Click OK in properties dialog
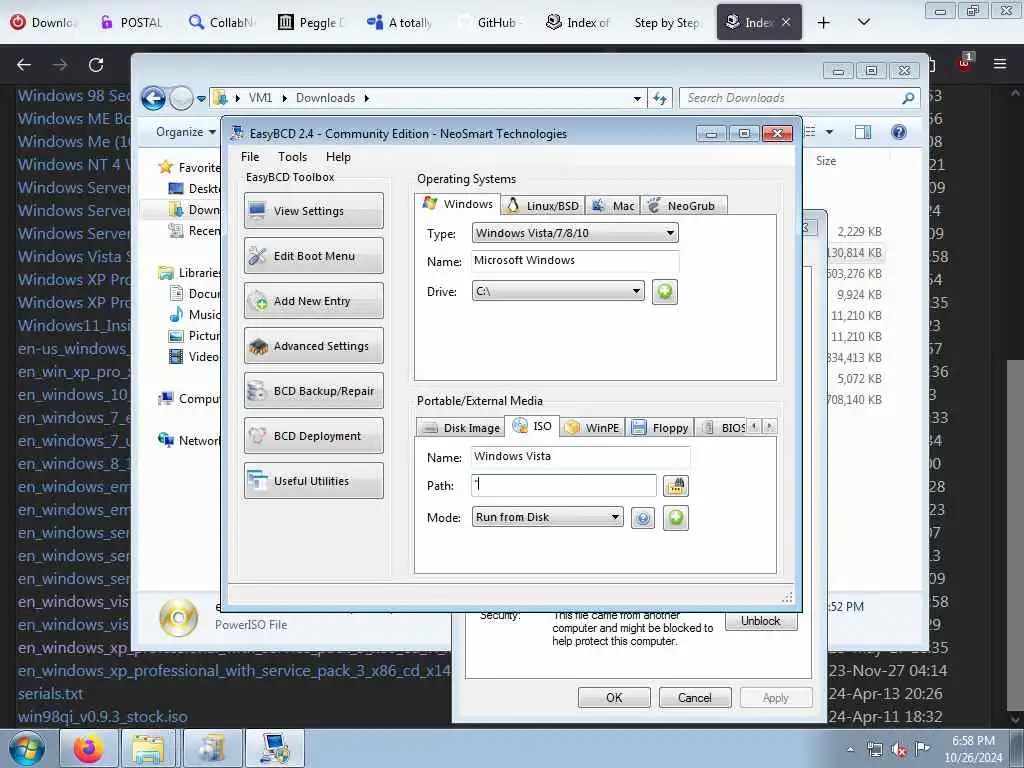 (x=614, y=697)
